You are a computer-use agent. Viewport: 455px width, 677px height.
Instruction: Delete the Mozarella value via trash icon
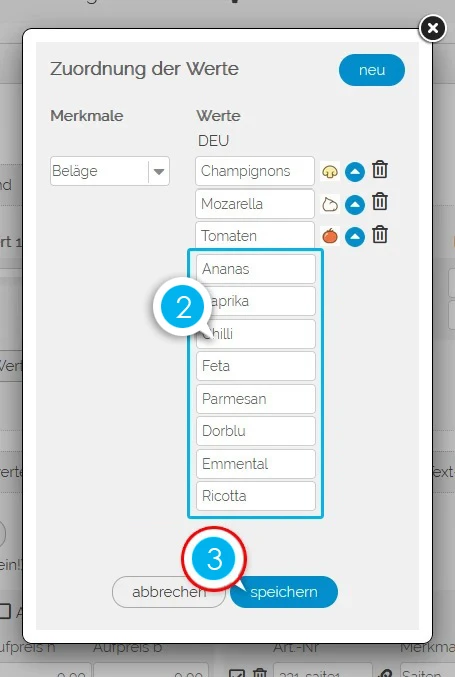pos(380,202)
